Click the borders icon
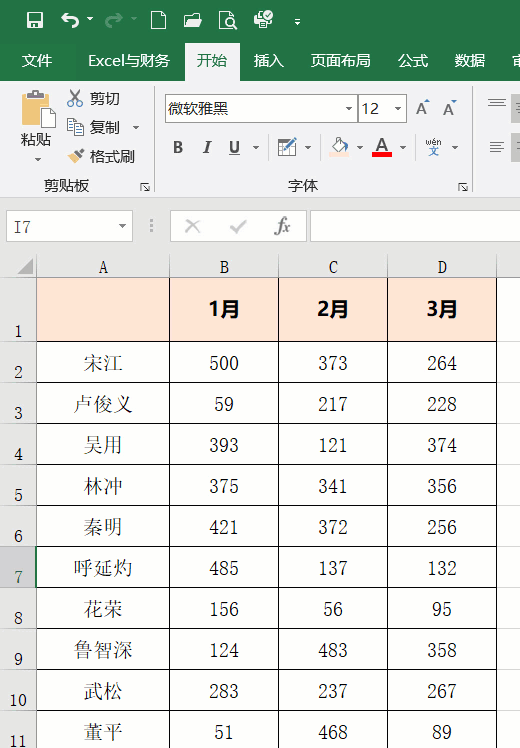520x748 pixels. (287, 147)
